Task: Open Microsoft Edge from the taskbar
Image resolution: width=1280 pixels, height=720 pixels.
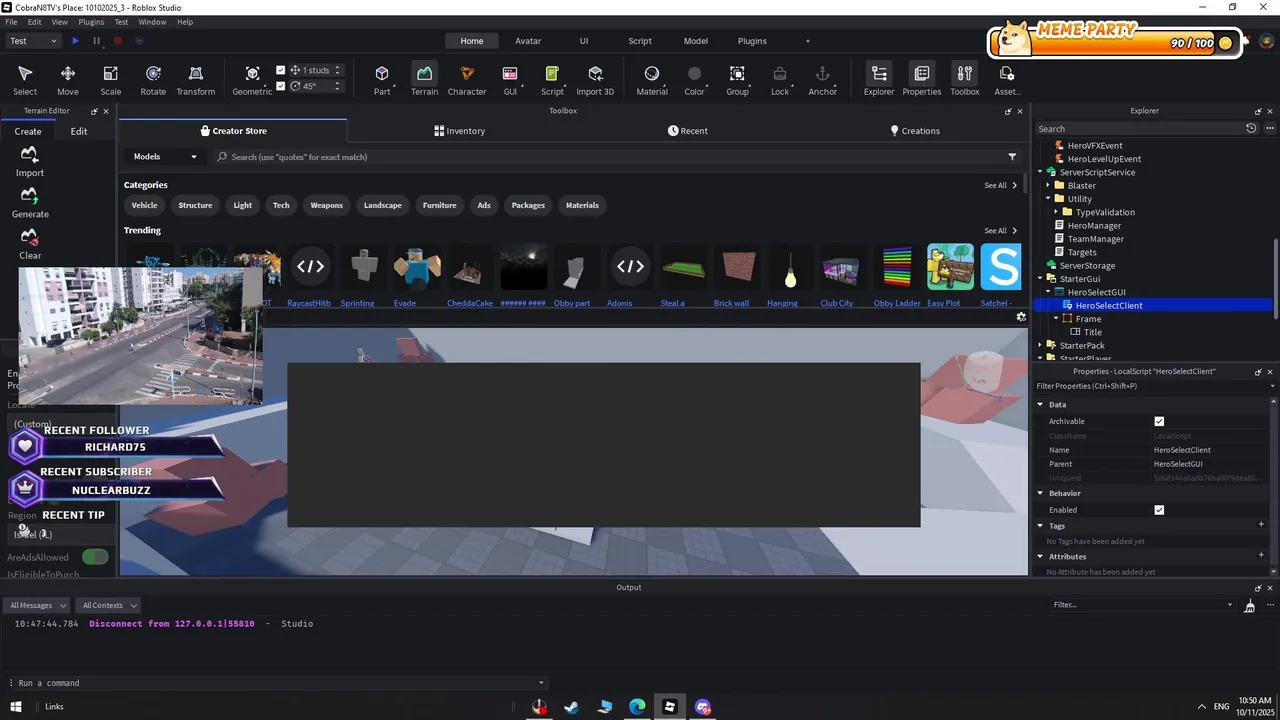Action: [637, 707]
